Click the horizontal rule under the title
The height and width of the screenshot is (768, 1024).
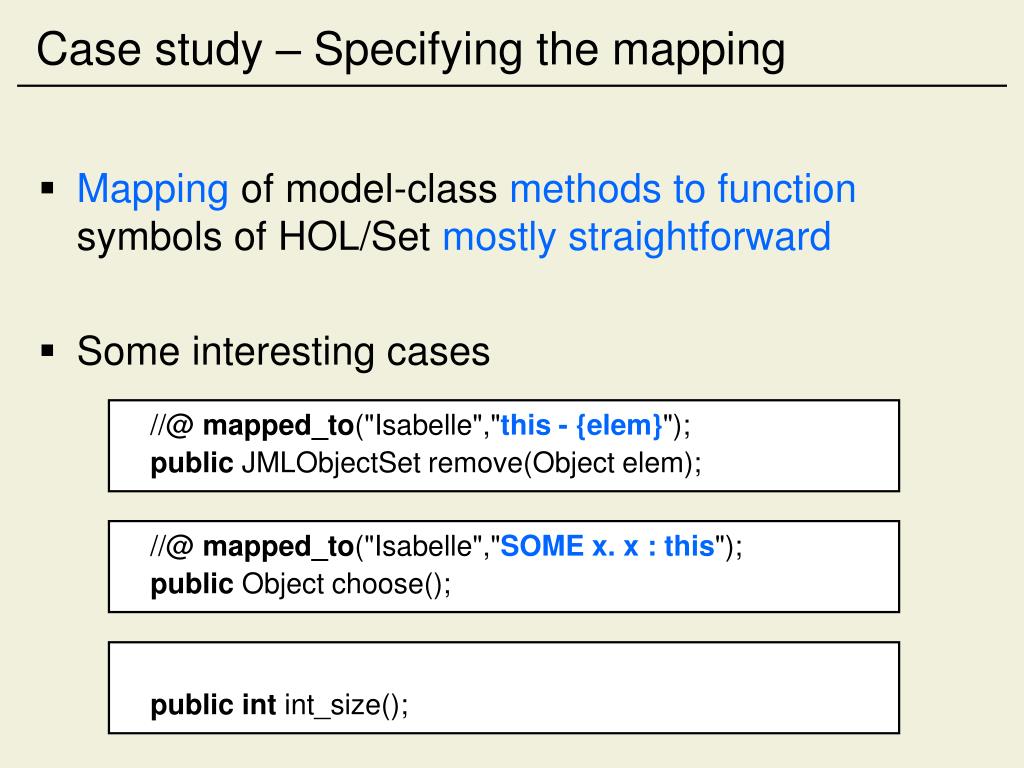click(x=512, y=86)
